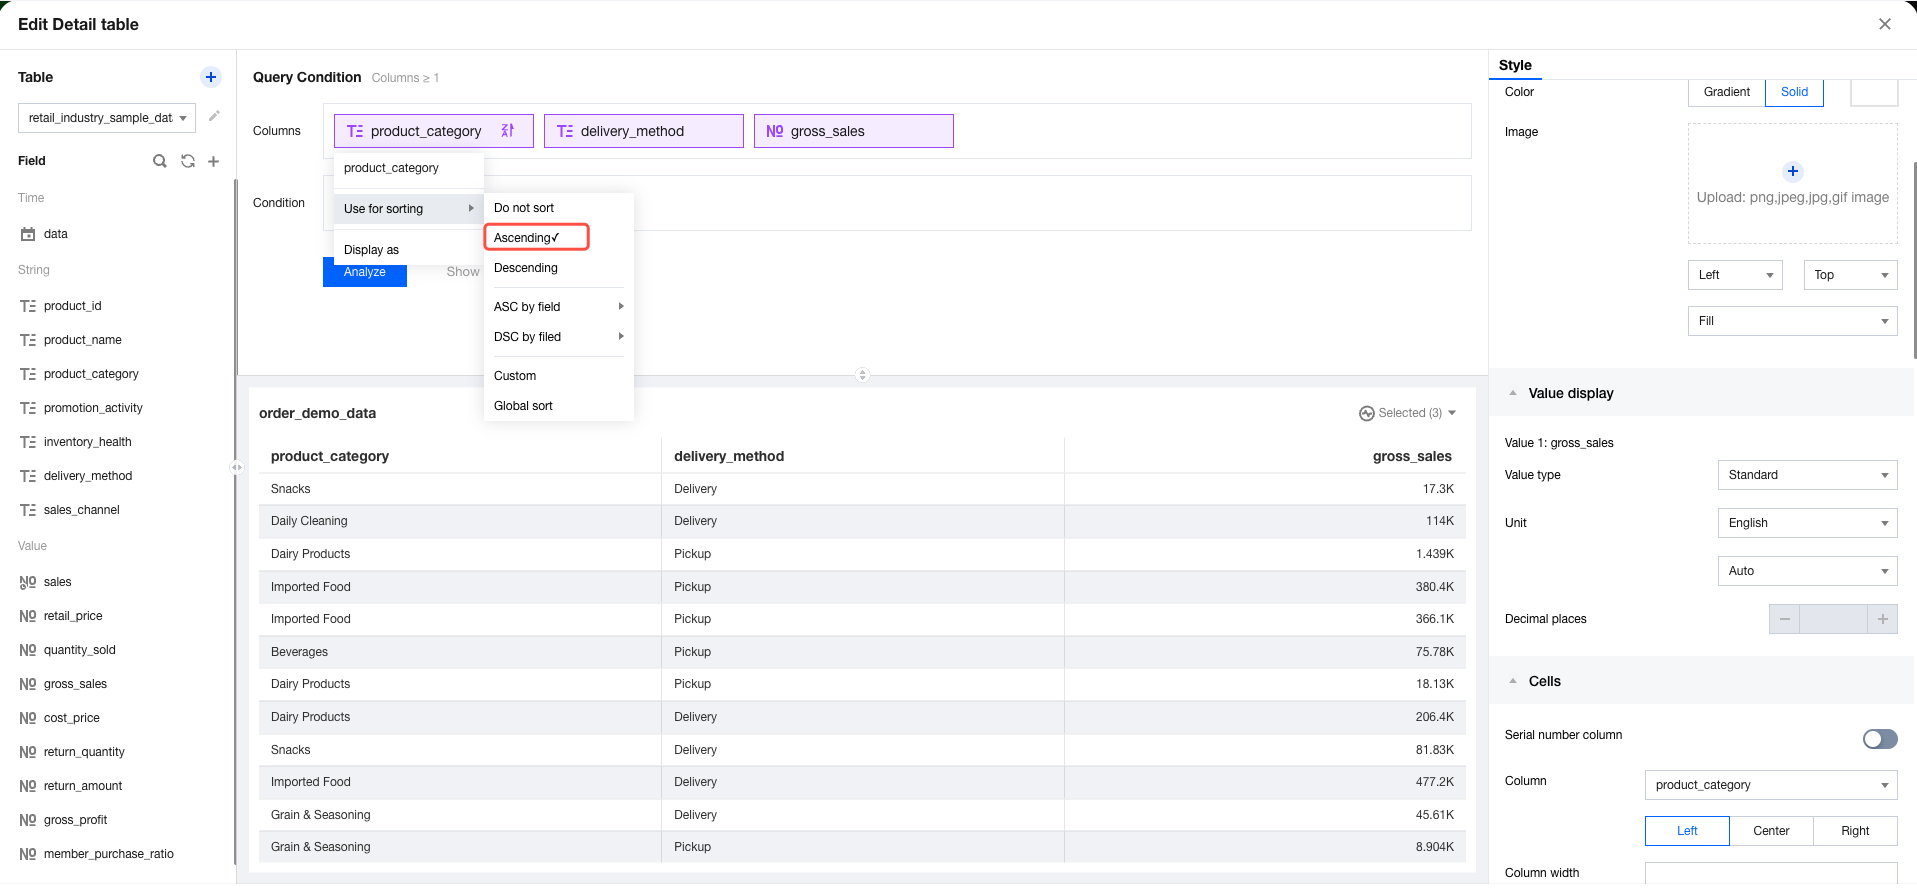
Task: Open ASC by field submenu
Action: (x=557, y=307)
